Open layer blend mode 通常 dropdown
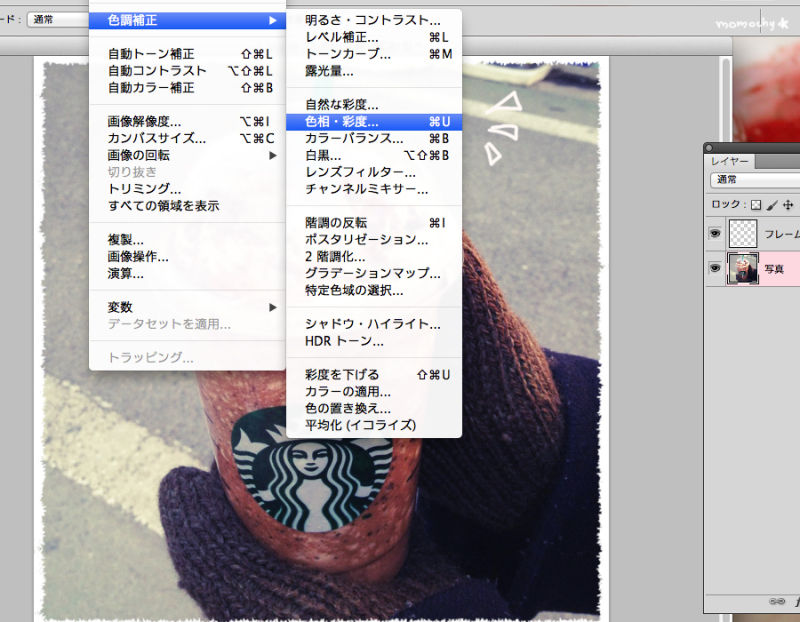The height and width of the screenshot is (622, 800). 755,180
